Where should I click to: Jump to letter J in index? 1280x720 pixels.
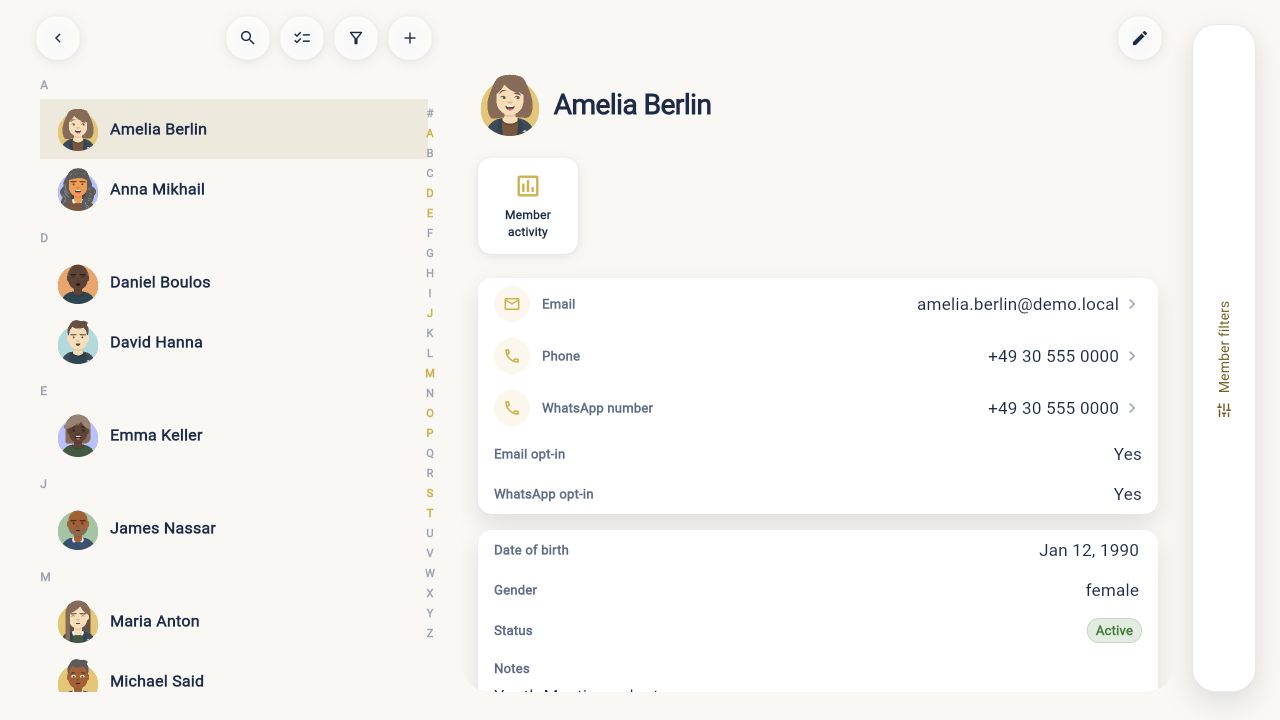point(430,313)
